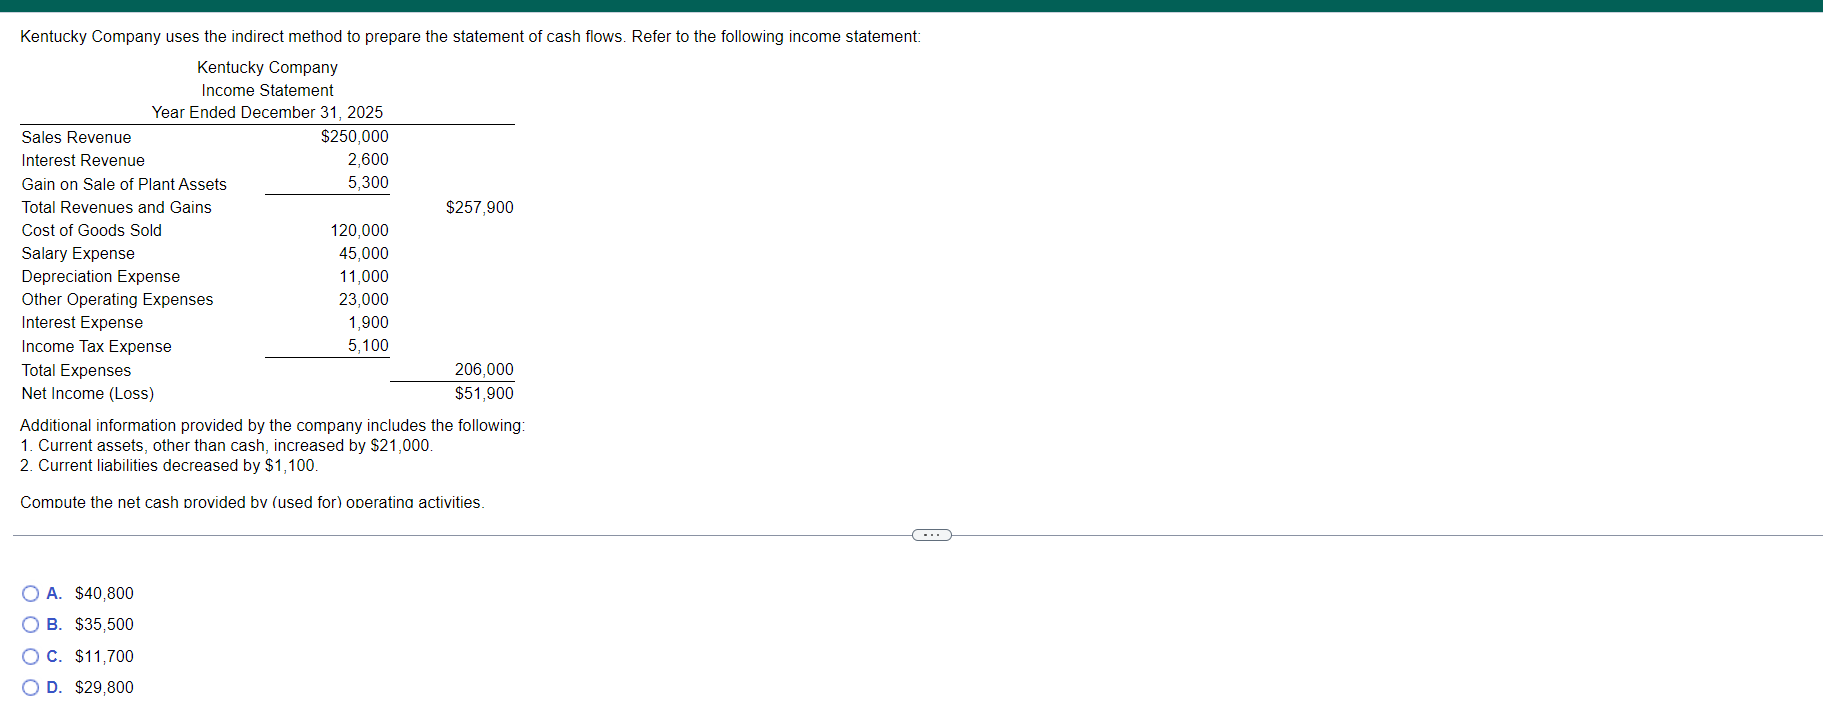The height and width of the screenshot is (708, 1823).
Task: Click the 11,000 depreciation amount
Action: (363, 277)
